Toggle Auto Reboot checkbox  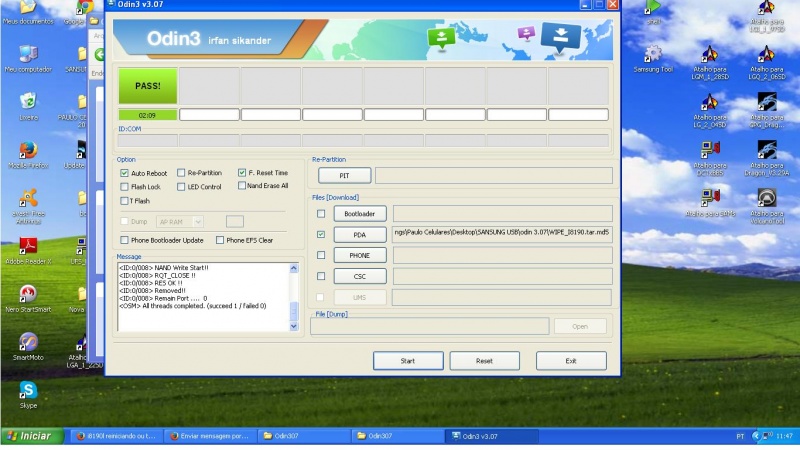(x=124, y=173)
